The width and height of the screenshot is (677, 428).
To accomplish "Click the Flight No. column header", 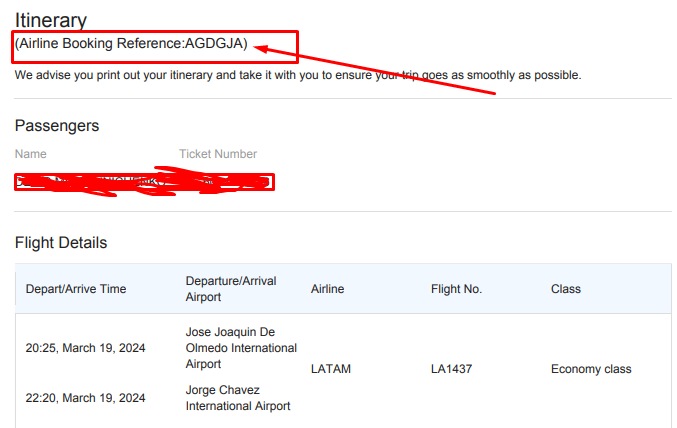I will point(456,289).
